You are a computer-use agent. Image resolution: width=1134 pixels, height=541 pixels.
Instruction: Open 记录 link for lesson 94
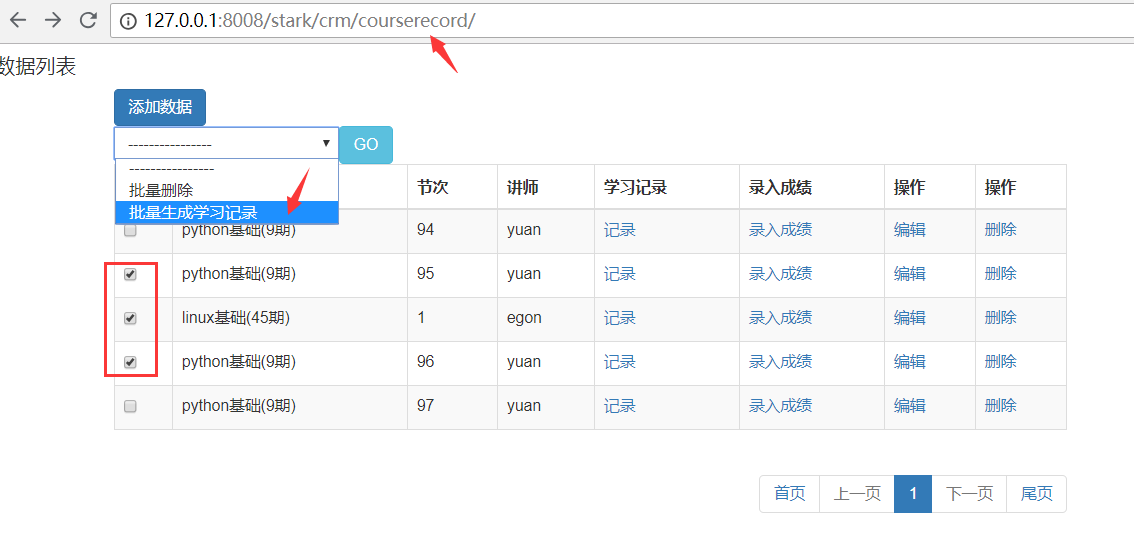620,230
